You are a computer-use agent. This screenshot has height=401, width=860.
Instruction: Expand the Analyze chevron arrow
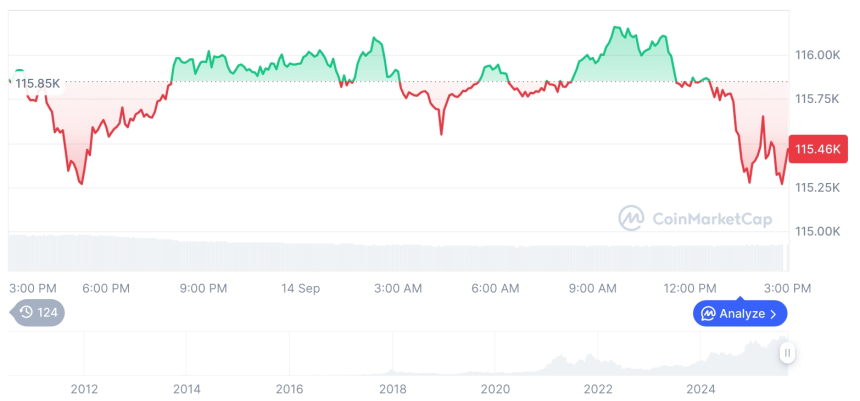click(x=773, y=314)
